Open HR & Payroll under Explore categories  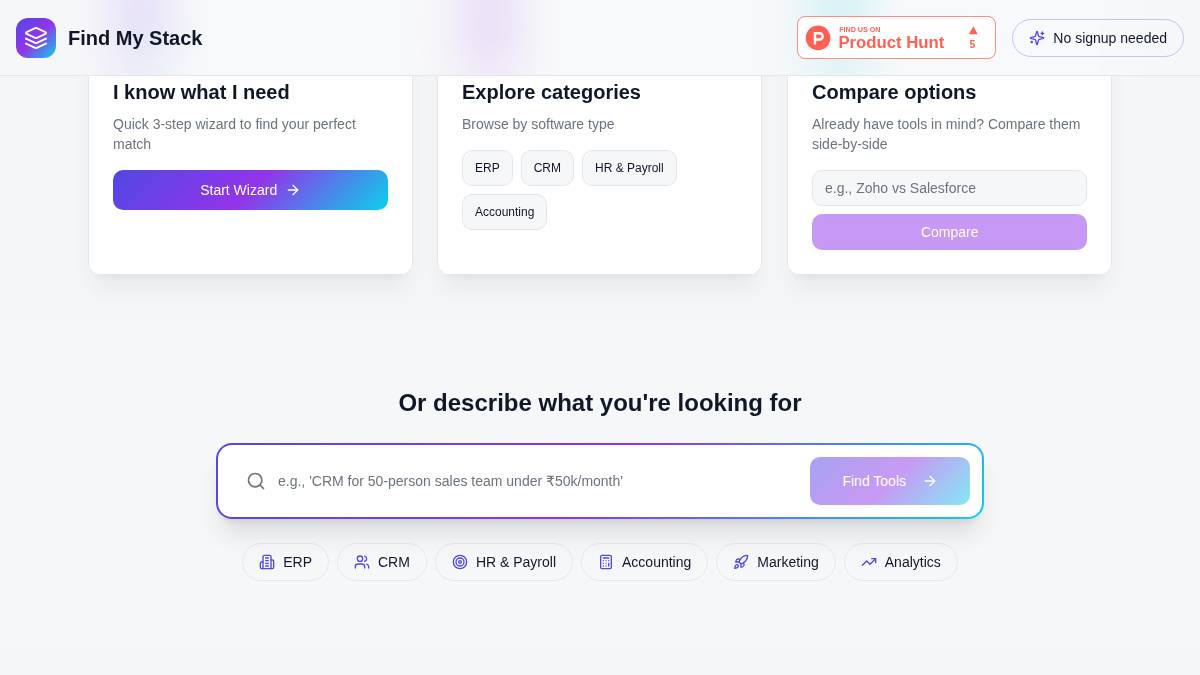tap(629, 168)
